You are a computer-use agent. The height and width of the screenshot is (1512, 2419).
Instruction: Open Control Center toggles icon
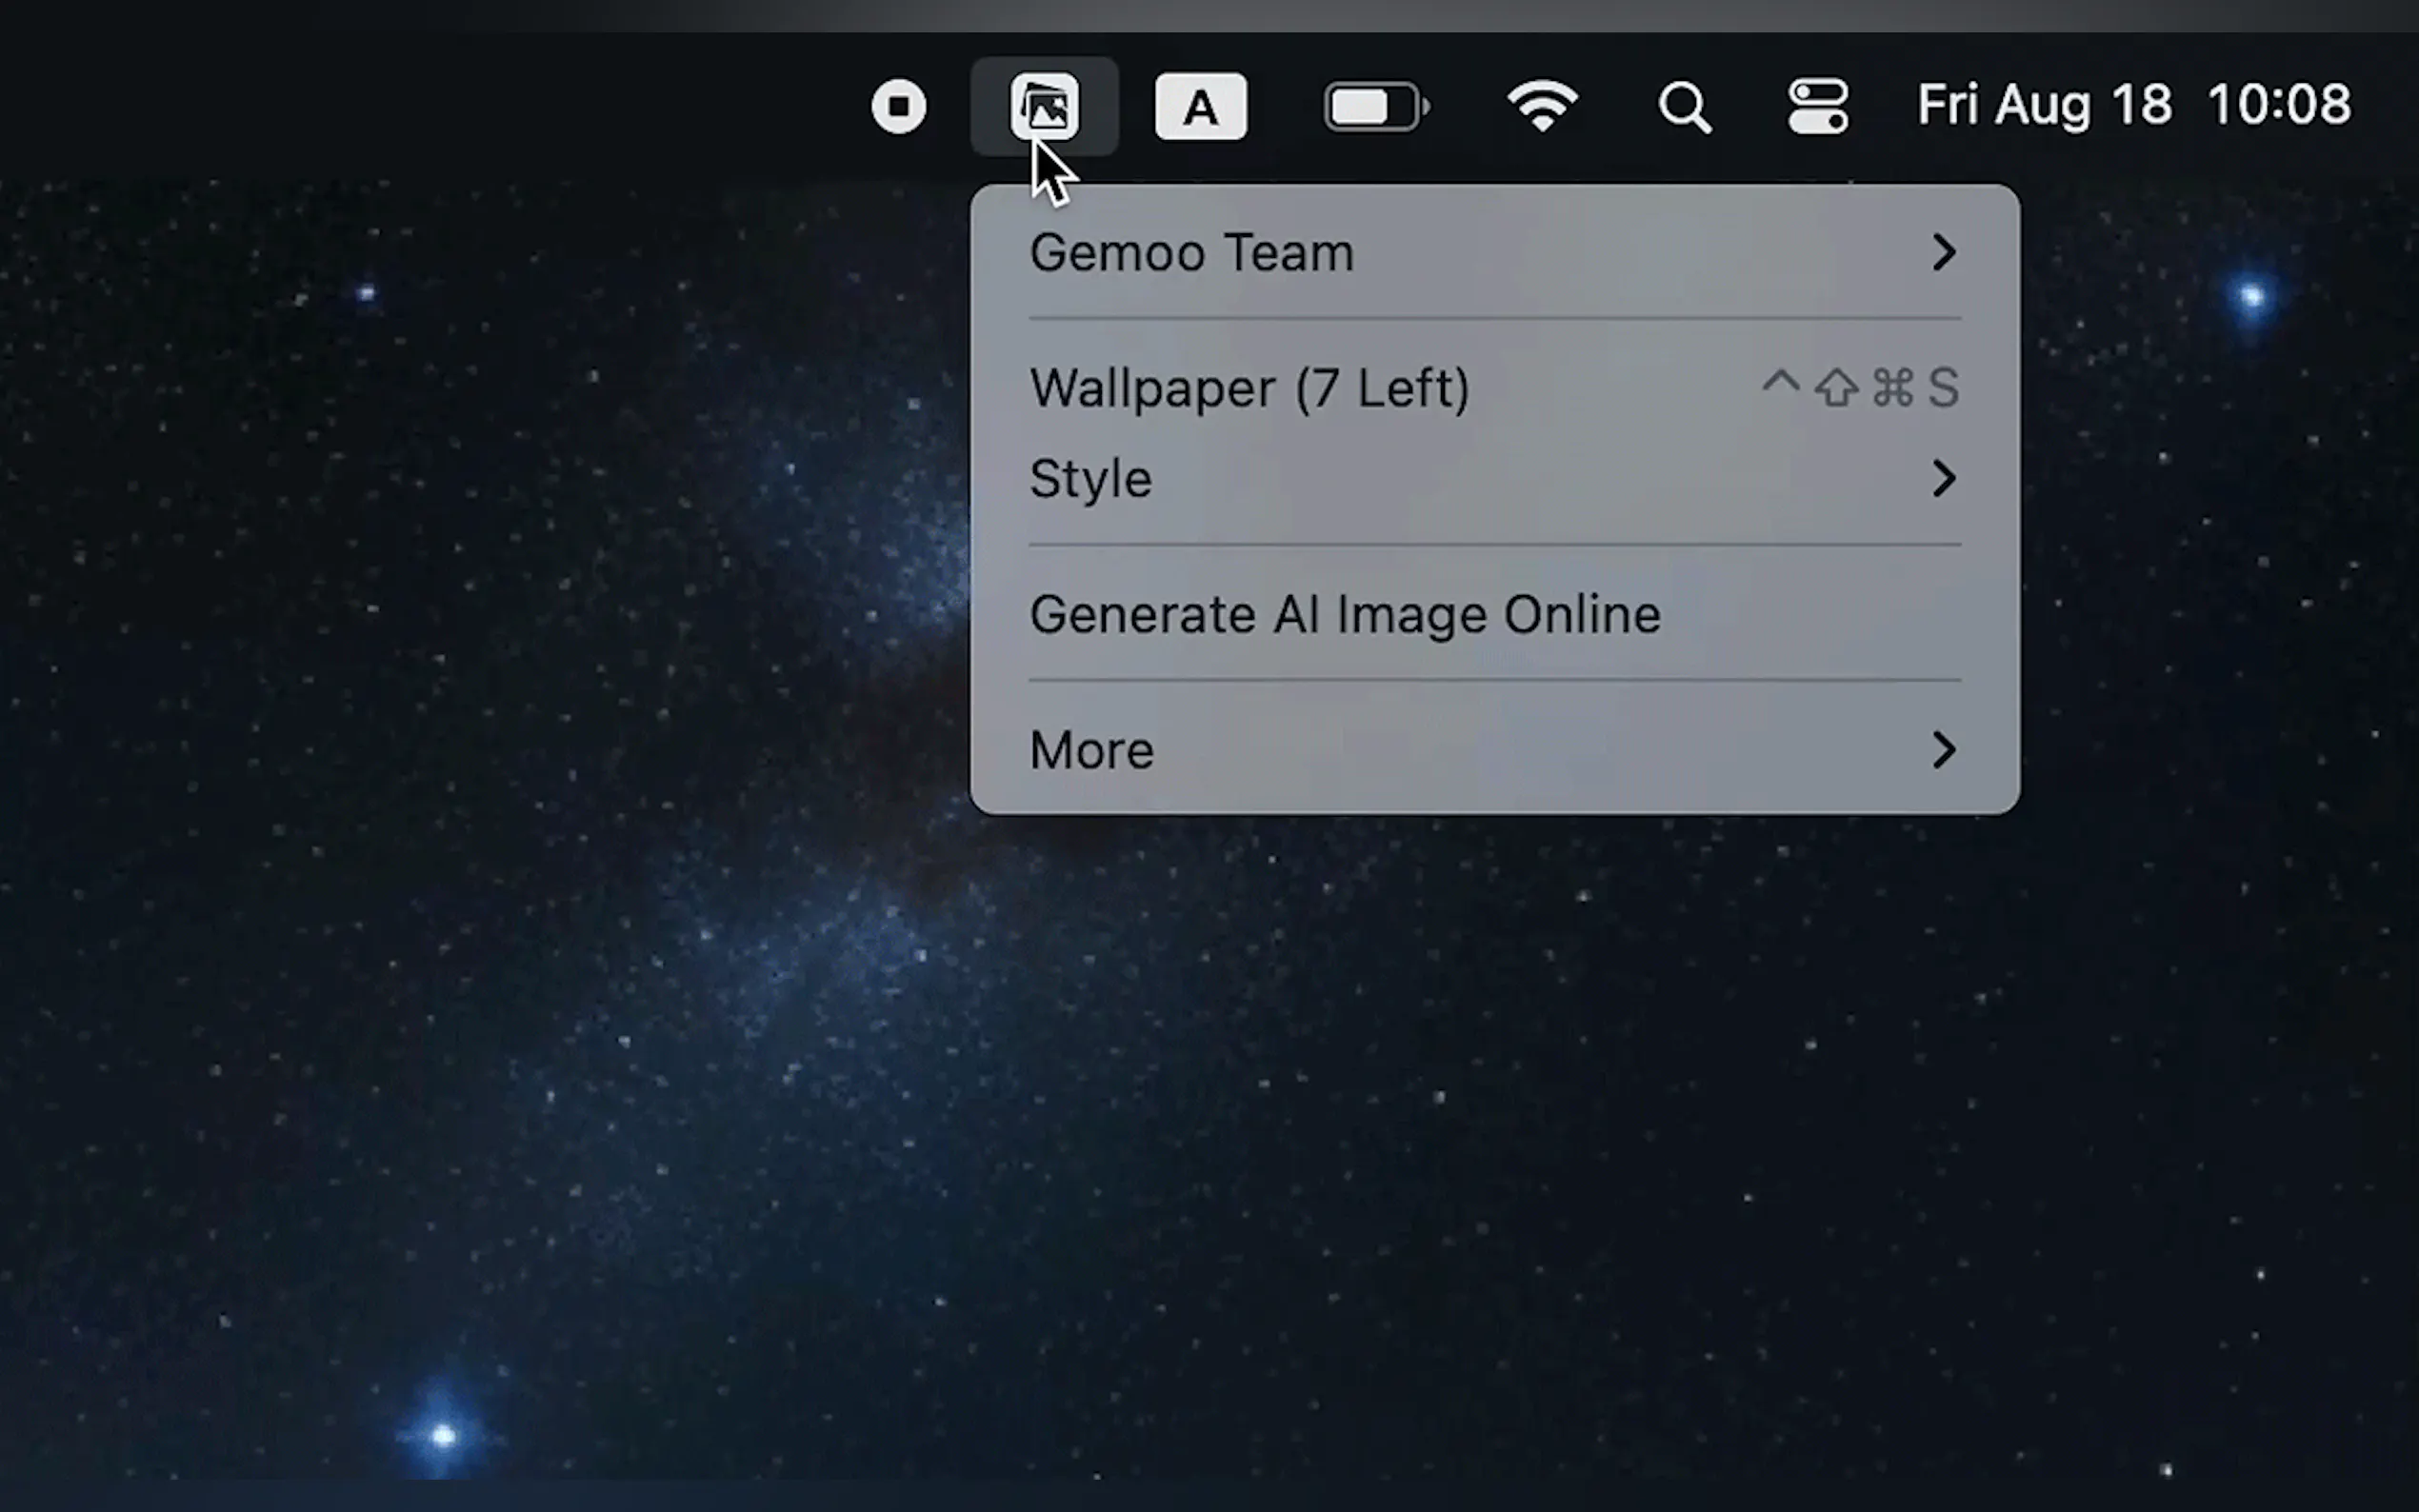click(x=1818, y=106)
